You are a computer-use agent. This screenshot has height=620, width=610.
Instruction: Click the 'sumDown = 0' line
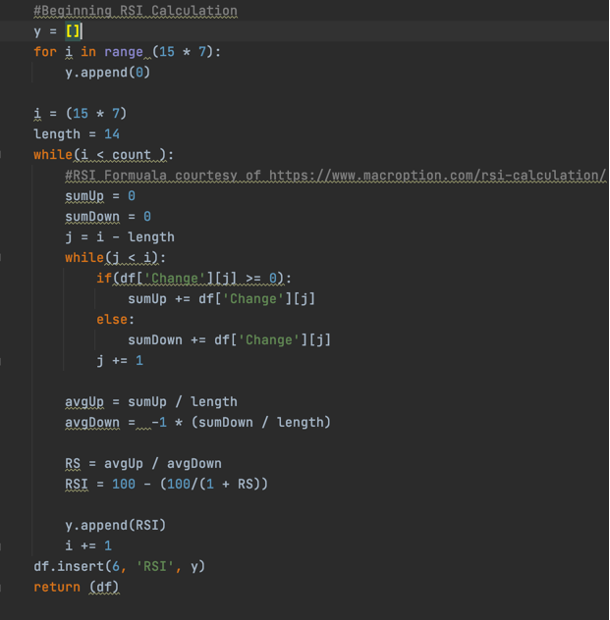[x=108, y=216]
